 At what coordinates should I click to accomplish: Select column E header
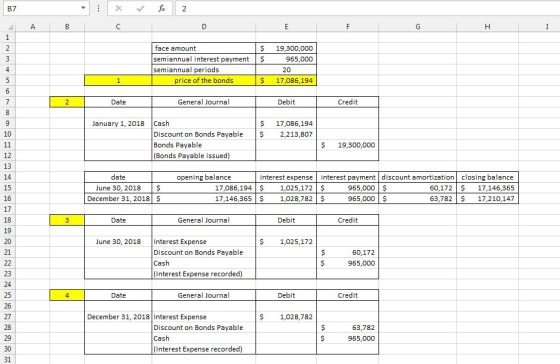click(x=286, y=26)
